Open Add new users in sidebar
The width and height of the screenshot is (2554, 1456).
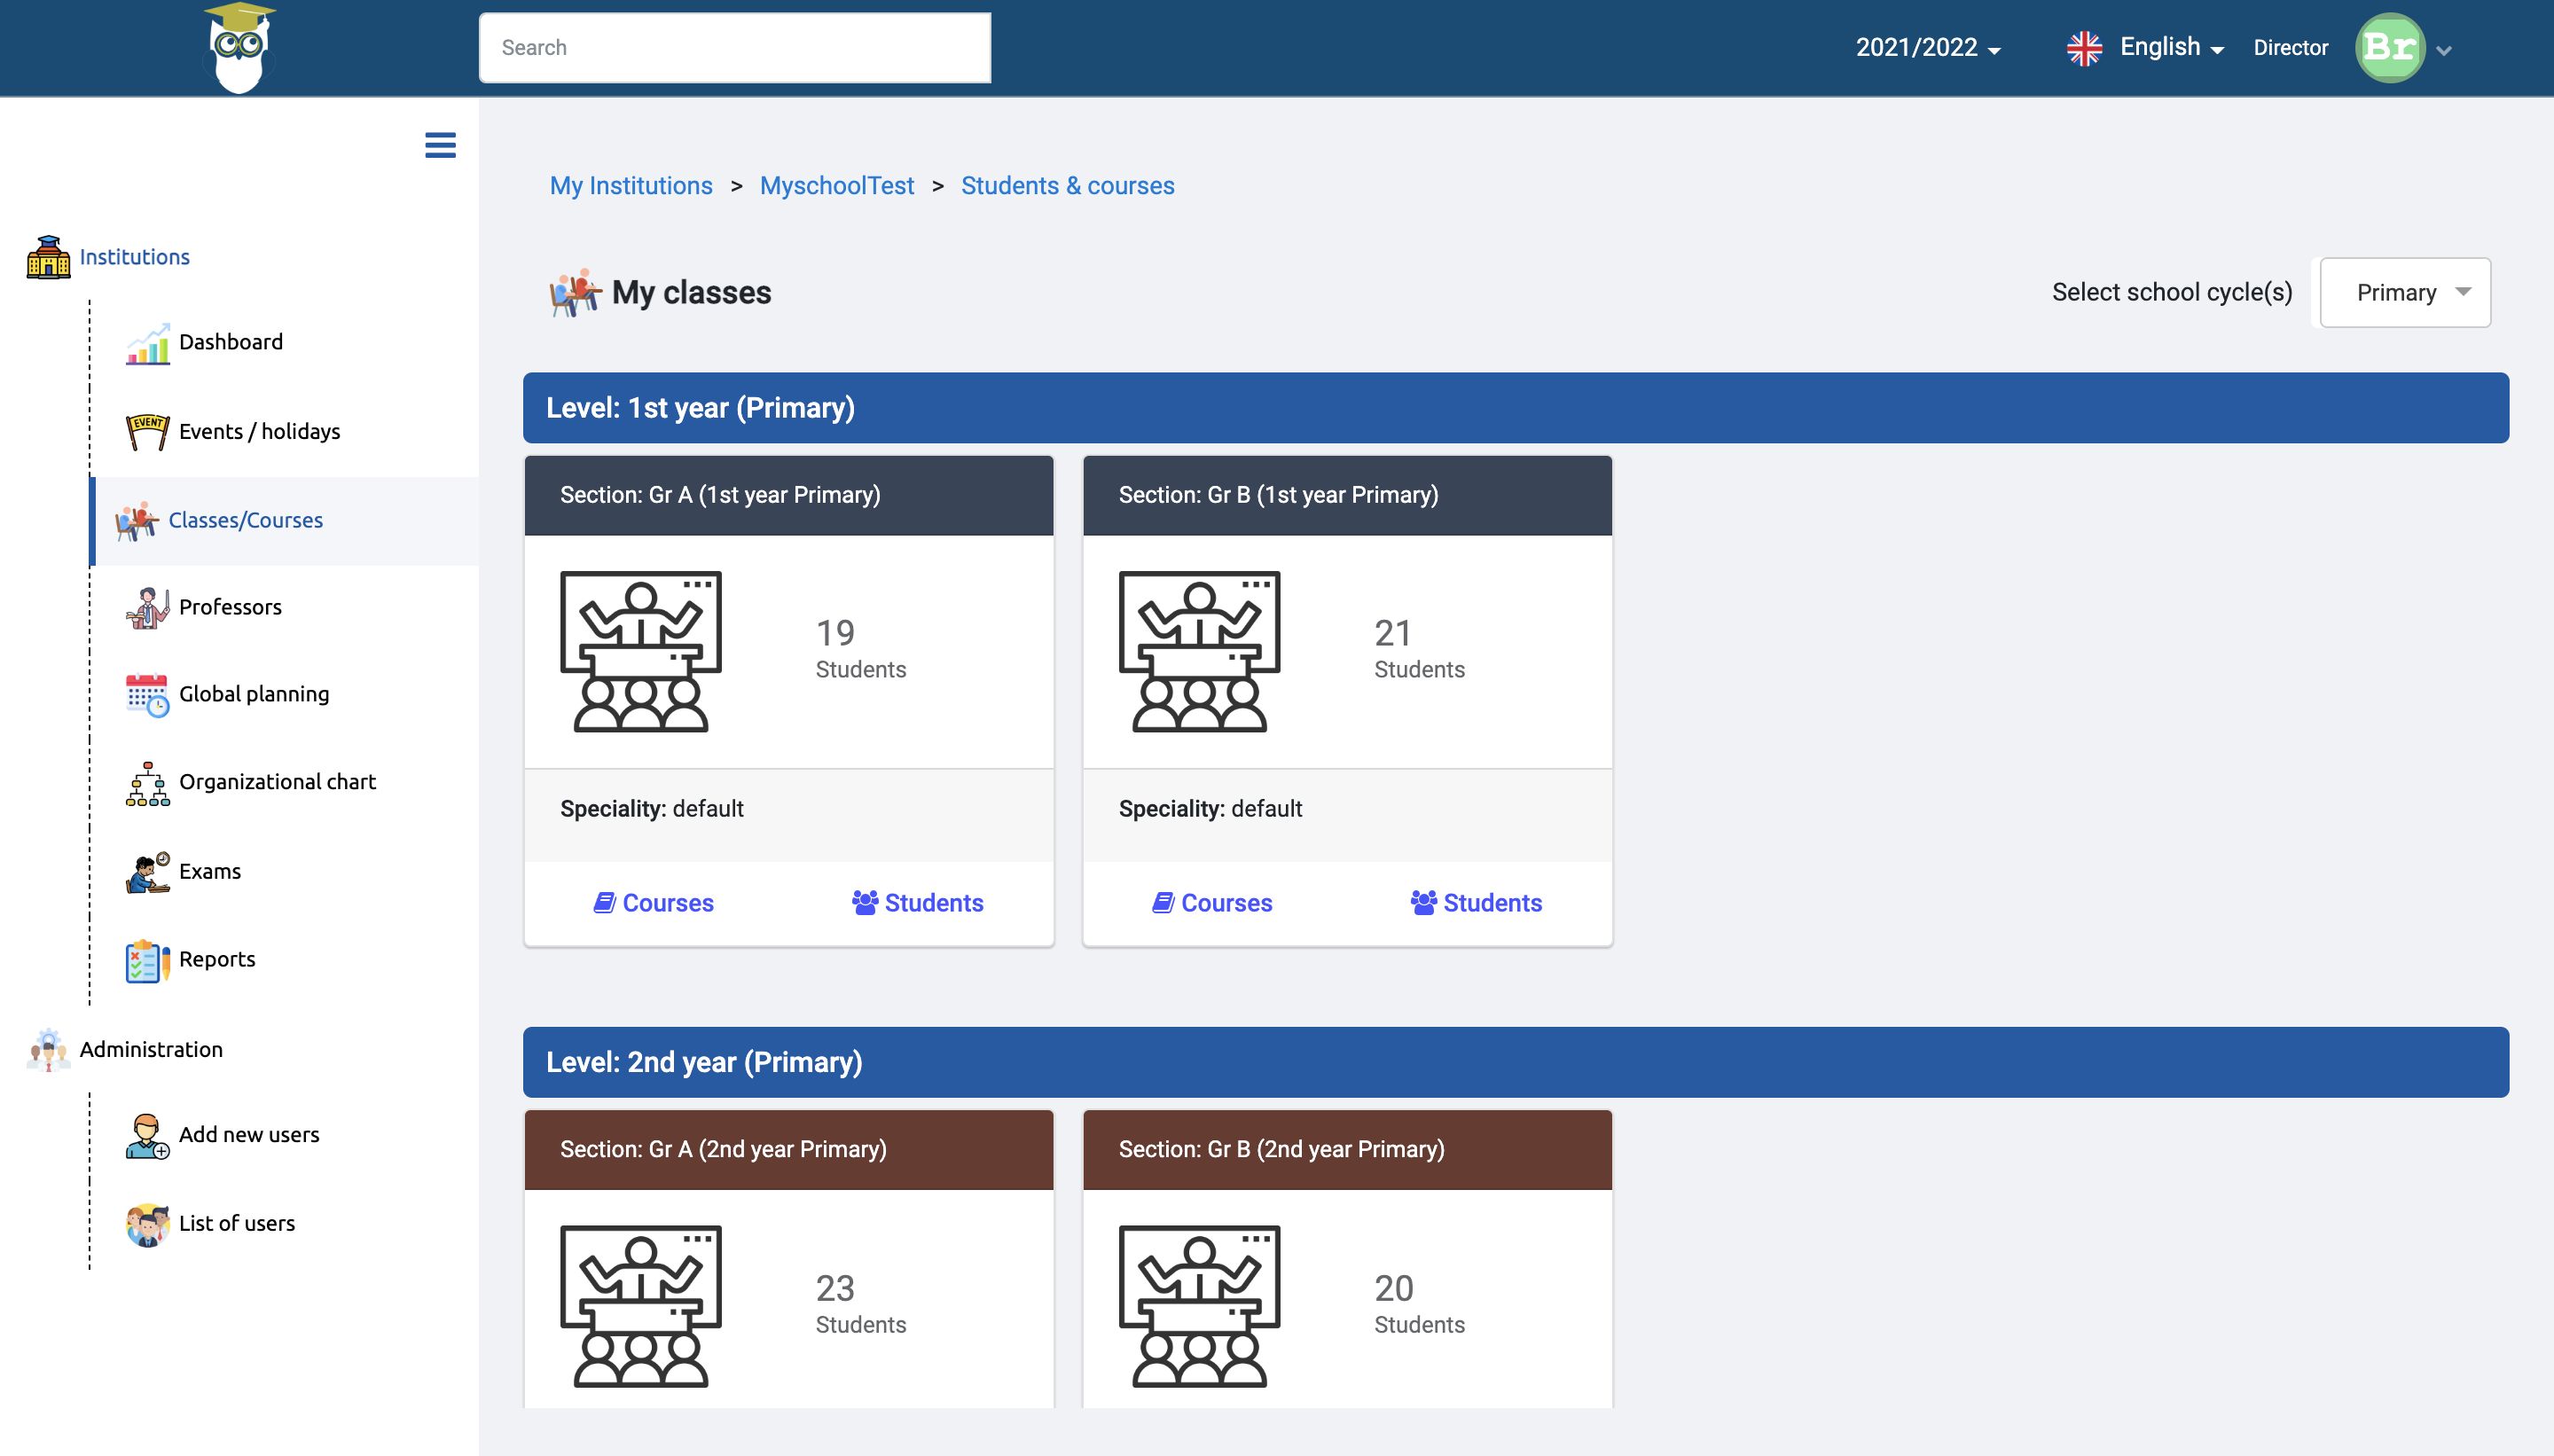pos(249,1135)
